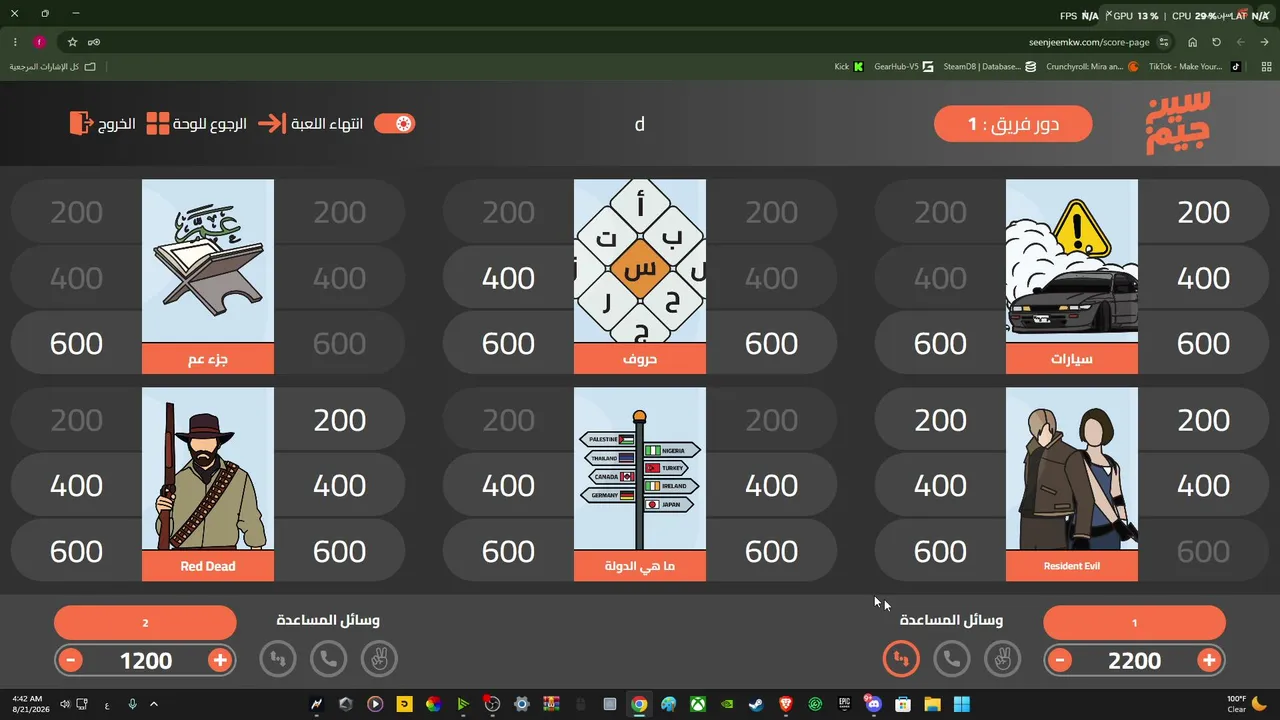Go to the browser home page

click(1192, 42)
